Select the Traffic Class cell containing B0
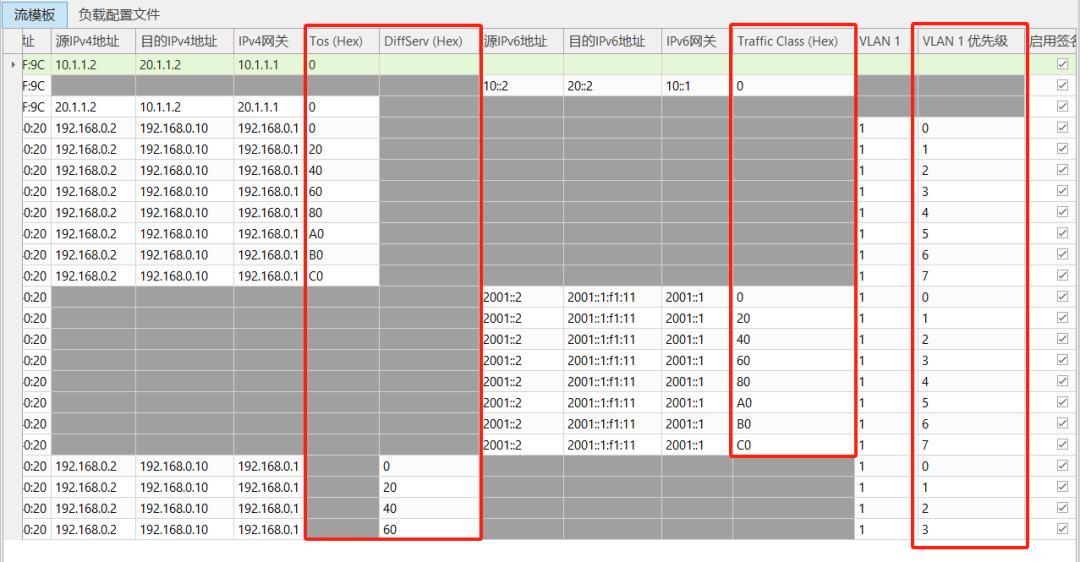The image size is (1080, 562). 792,424
